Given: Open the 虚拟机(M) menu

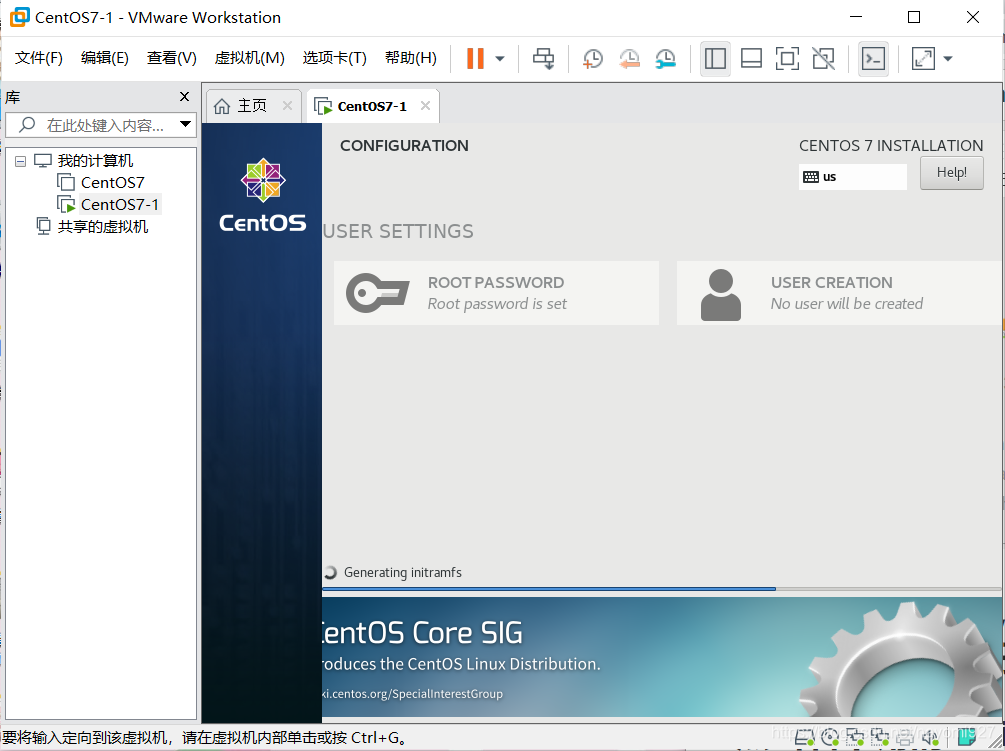Looking at the screenshot, I should [x=249, y=58].
